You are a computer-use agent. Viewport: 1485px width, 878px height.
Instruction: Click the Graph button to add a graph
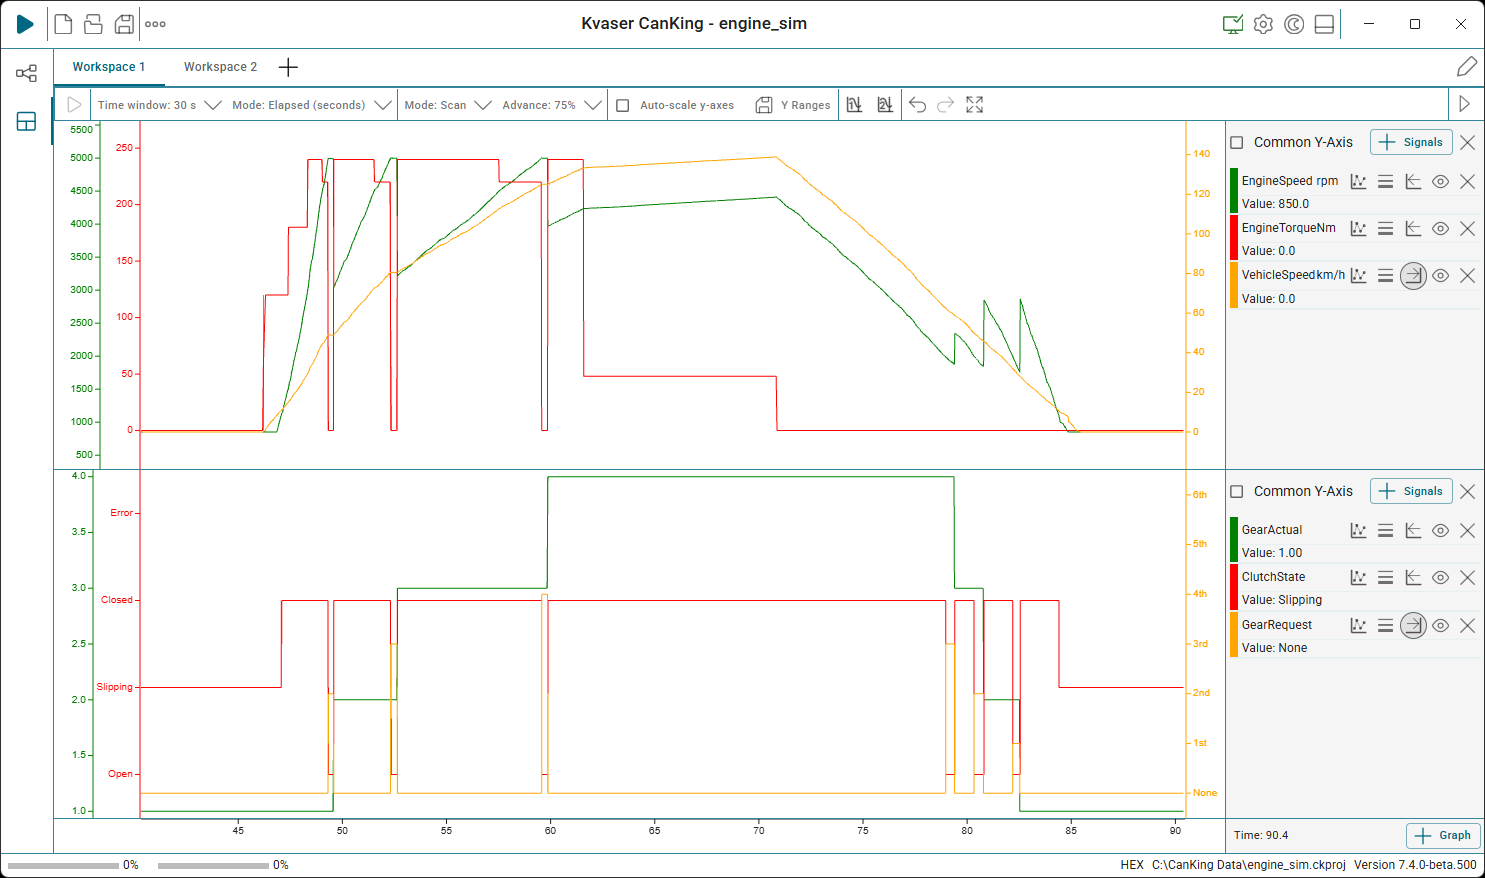pyautogui.click(x=1443, y=835)
